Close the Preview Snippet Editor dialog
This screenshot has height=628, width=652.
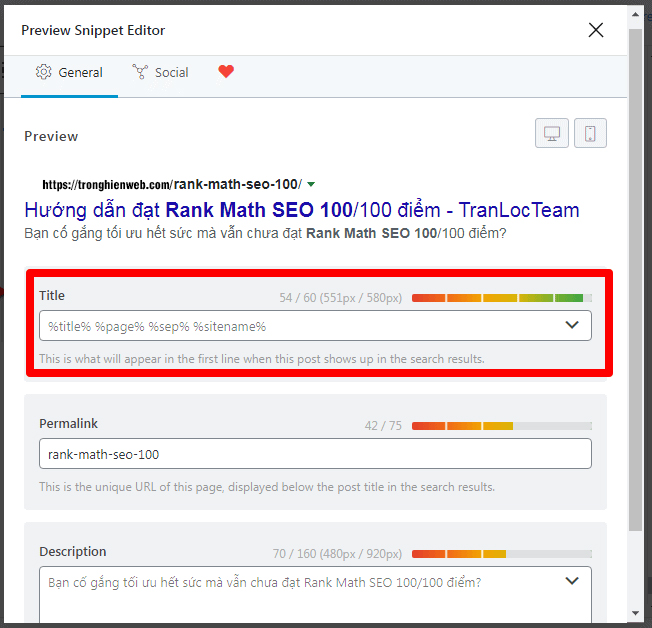595,30
